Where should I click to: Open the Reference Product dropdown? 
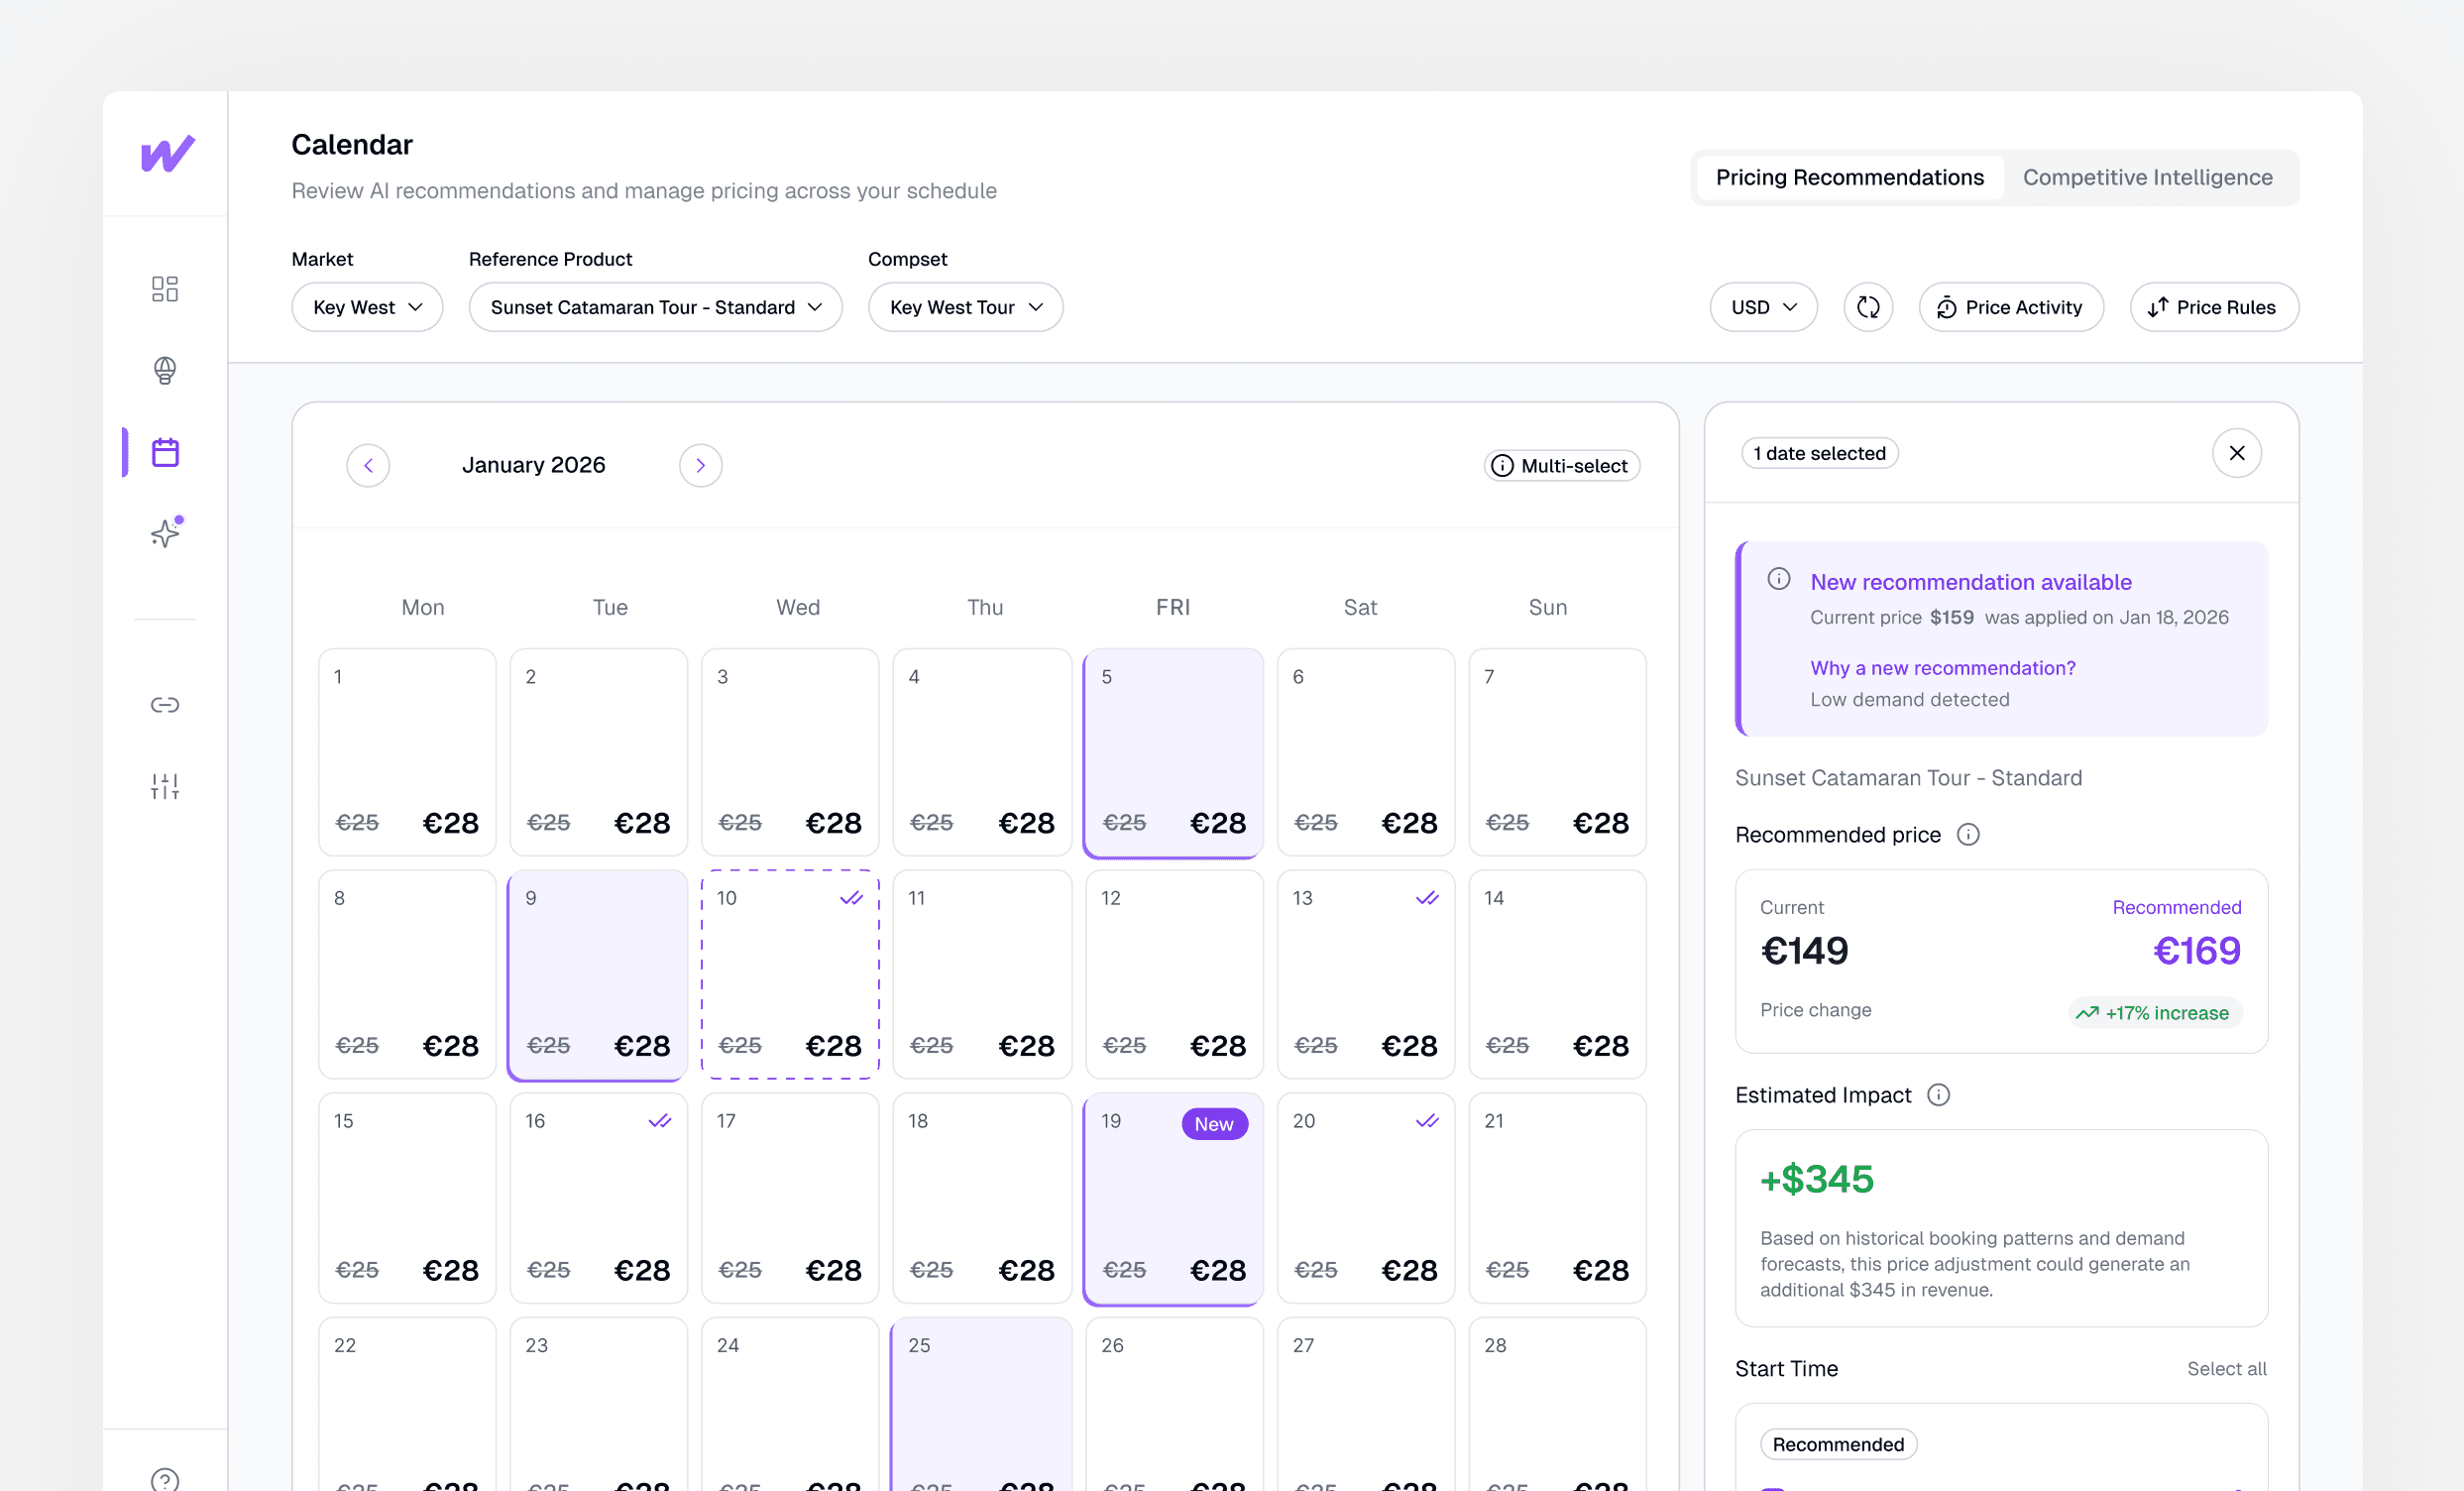coord(655,307)
